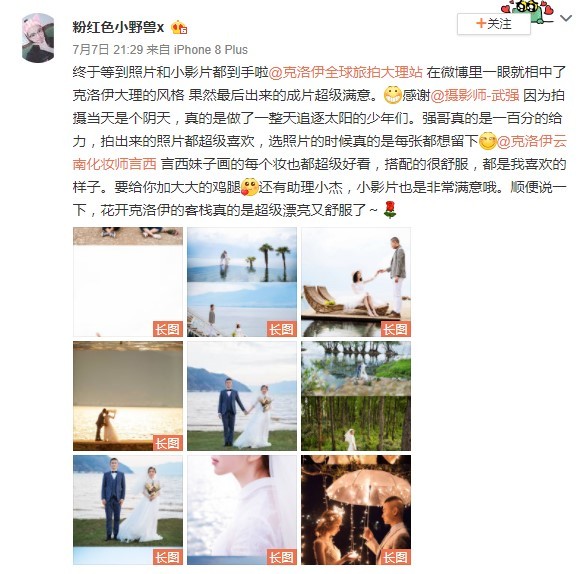This screenshot has width=587, height=574.
Task: Click the 7月7日 21:29 timestamp link
Action: click(x=108, y=50)
